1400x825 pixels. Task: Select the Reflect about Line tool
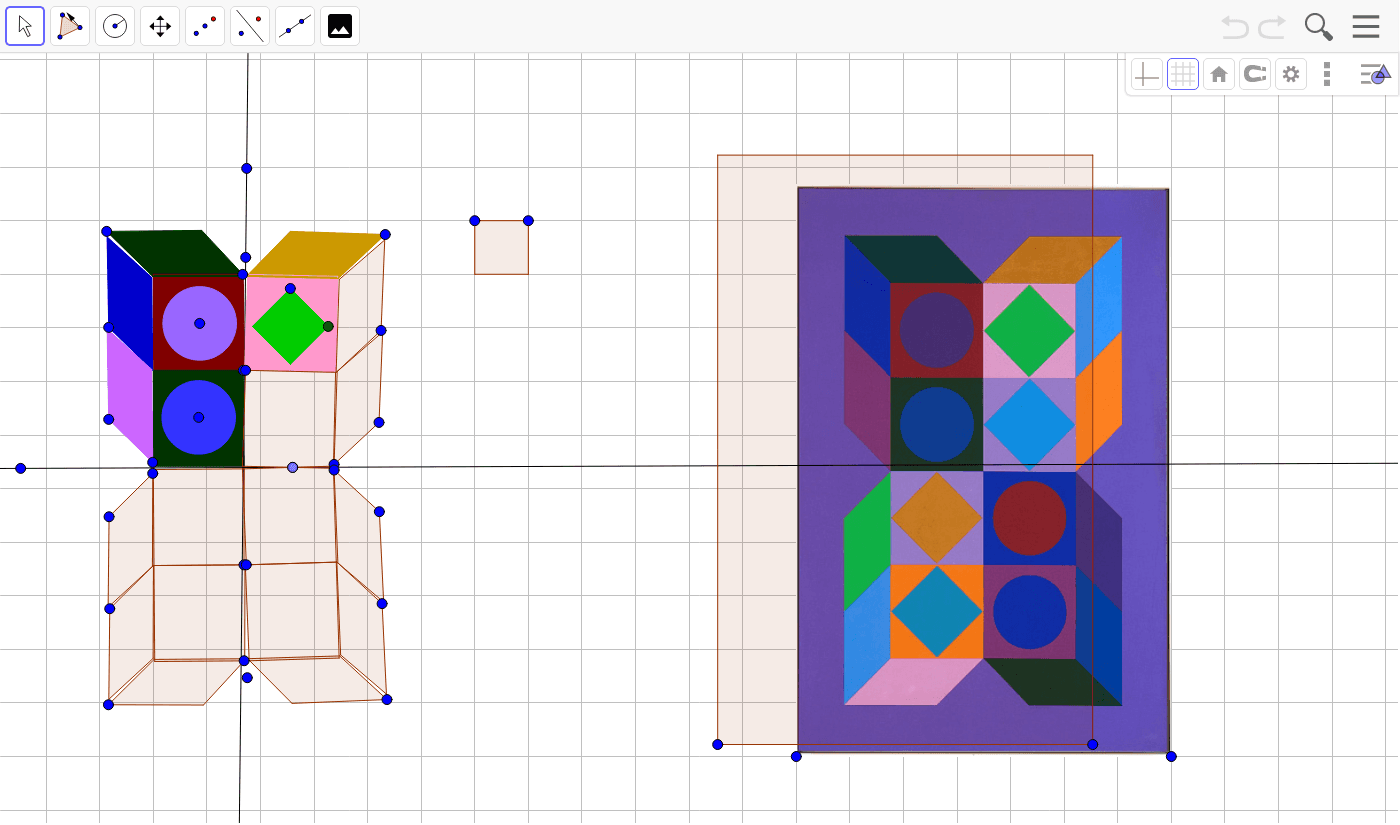[250, 26]
